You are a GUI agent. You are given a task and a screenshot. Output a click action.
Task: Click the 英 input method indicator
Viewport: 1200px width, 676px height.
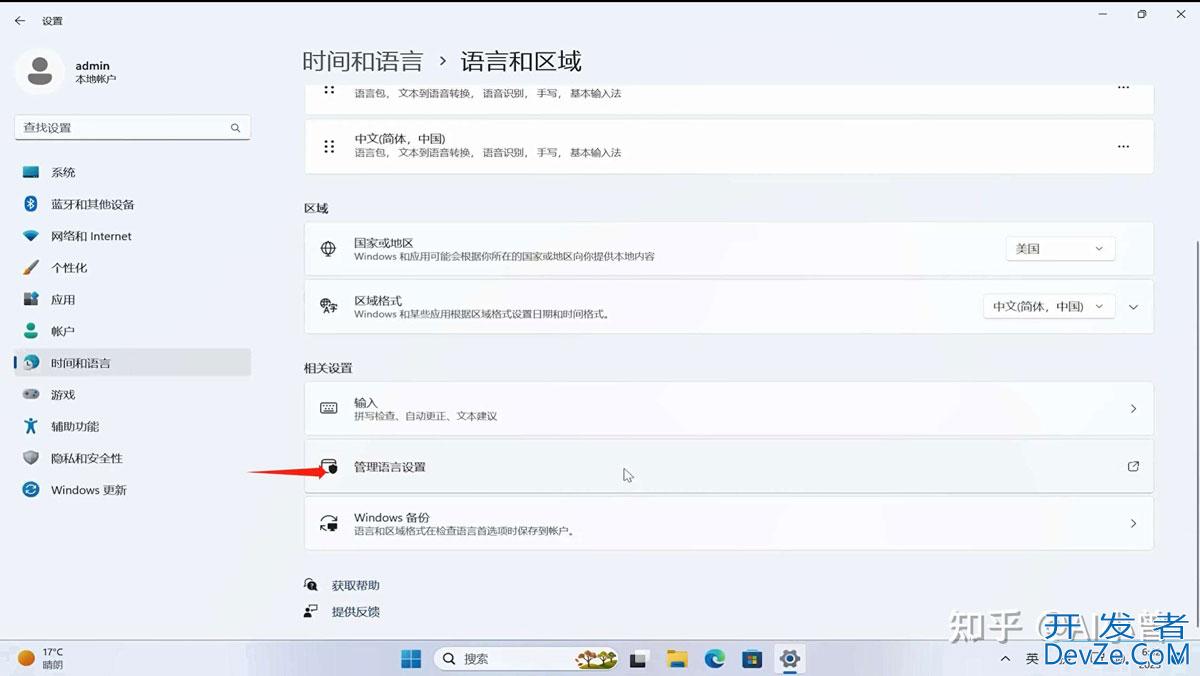pyautogui.click(x=1032, y=659)
